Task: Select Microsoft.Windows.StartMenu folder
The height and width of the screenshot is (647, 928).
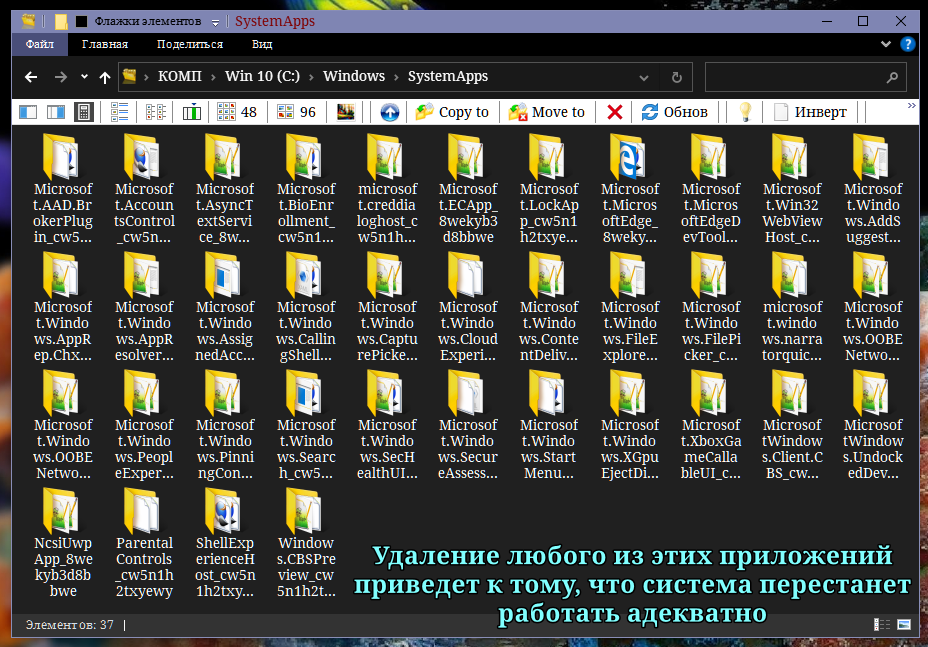Action: tap(549, 425)
